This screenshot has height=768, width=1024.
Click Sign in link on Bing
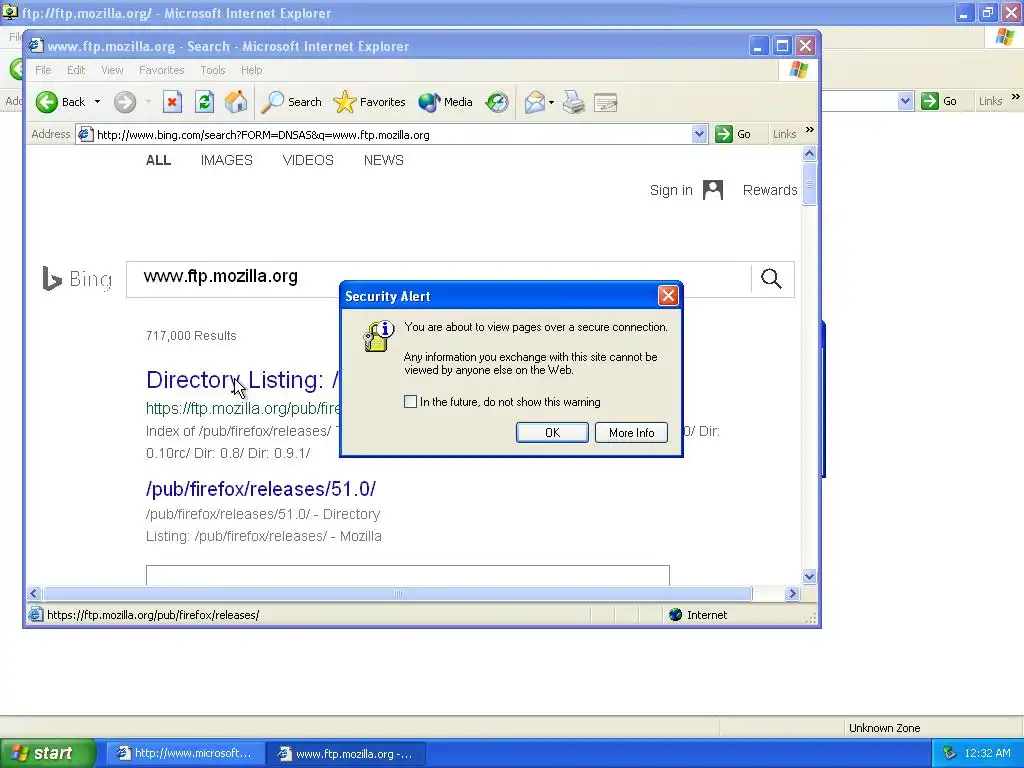click(x=671, y=190)
